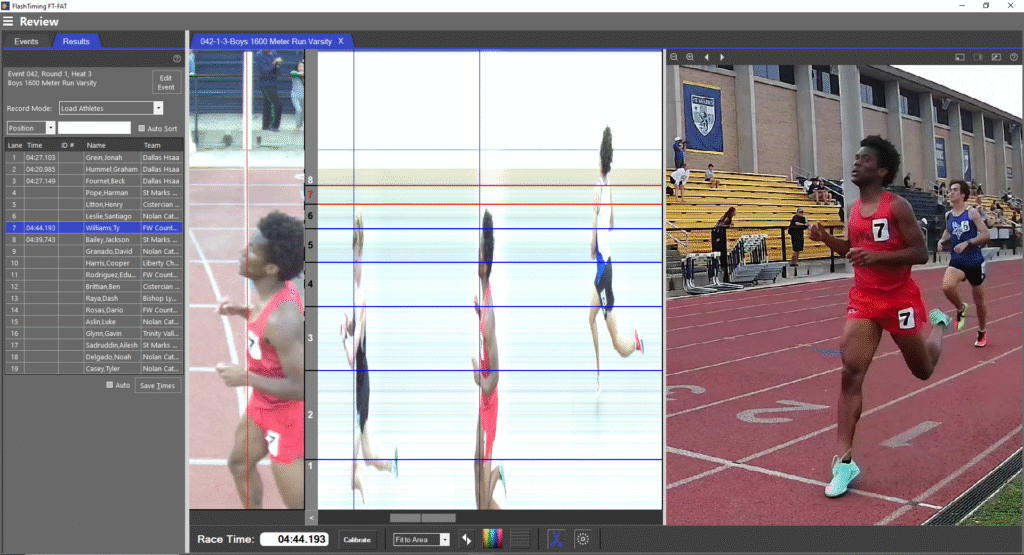1024x555 pixels.
Task: Select row Litton, Henry
Action: [93, 204]
